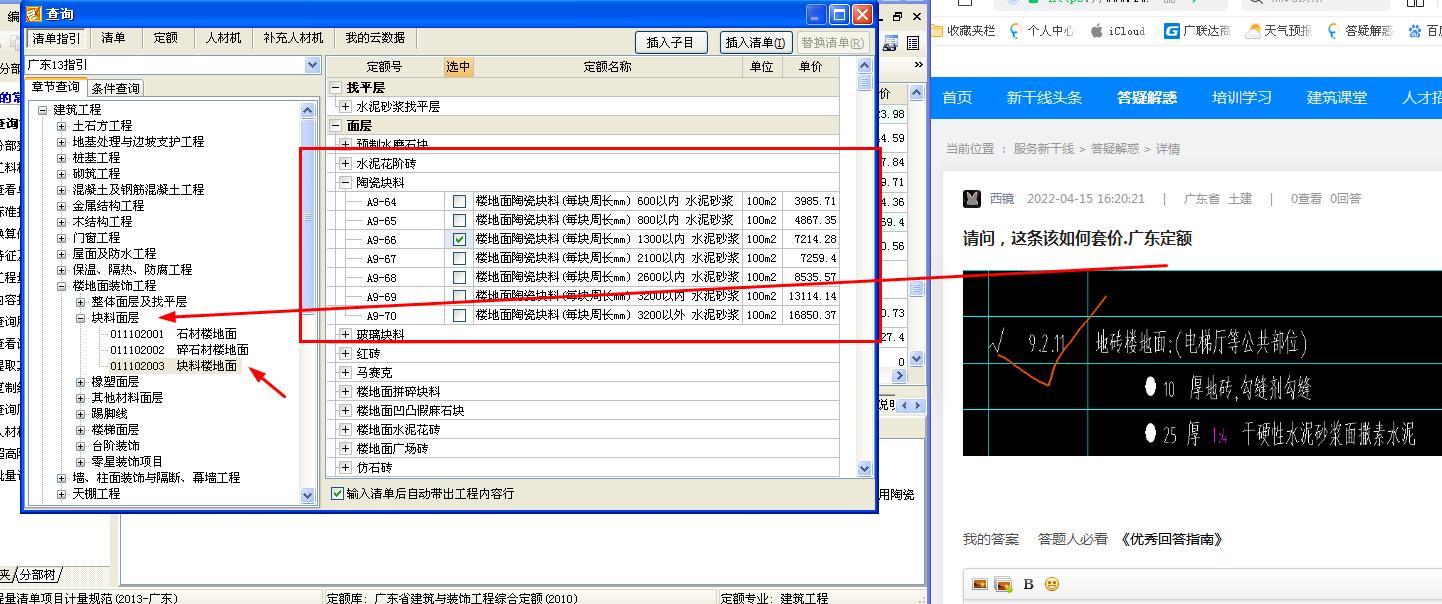Viewport: 1442px width, 604px height.
Task: Click the 答疑解惑 bookmark star icon
Action: pyautogui.click(x=1331, y=31)
